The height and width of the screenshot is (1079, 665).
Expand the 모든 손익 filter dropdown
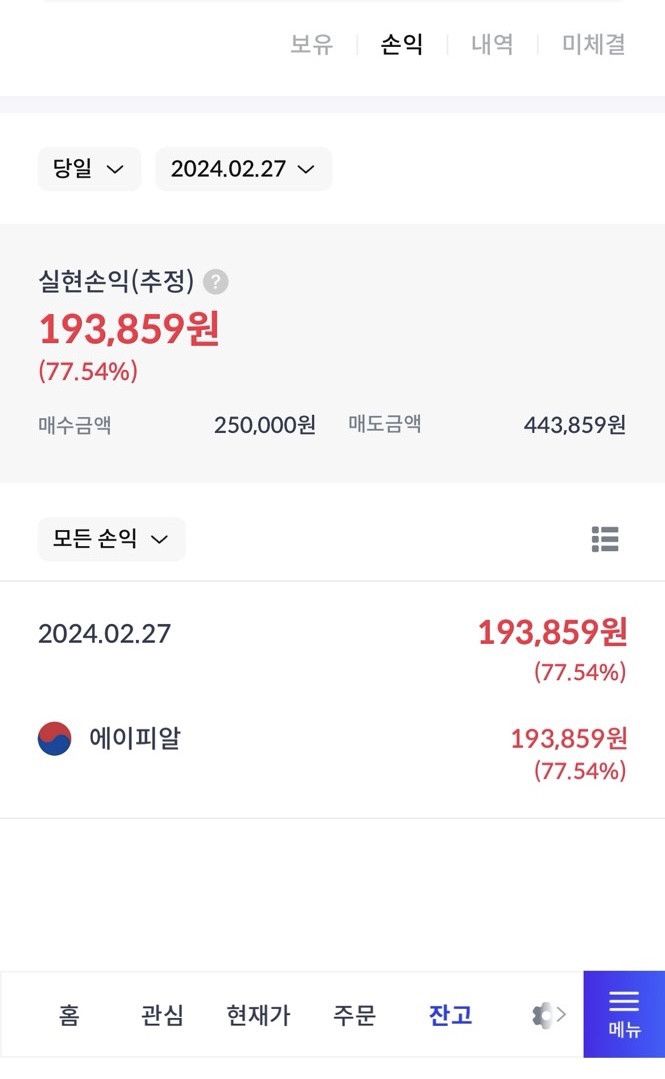(x=111, y=539)
